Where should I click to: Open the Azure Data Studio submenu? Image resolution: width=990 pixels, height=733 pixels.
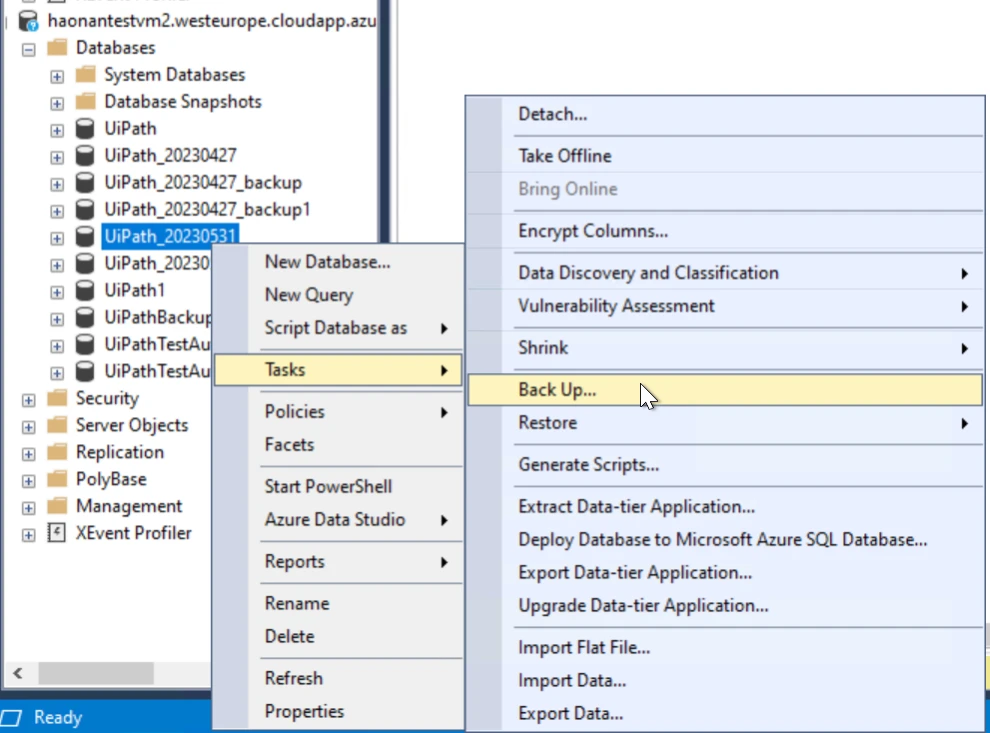tap(338, 520)
